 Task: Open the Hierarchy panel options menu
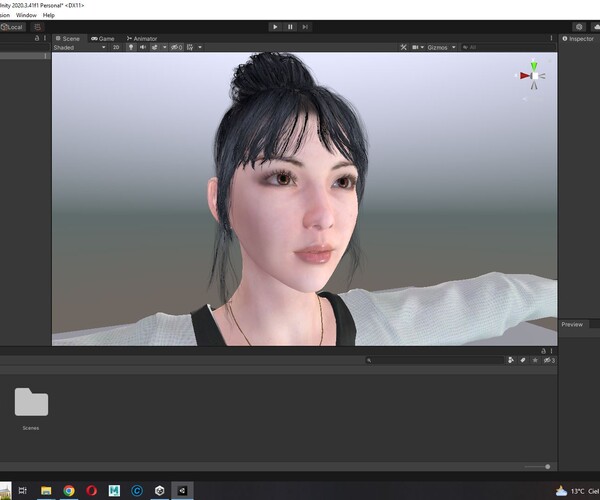[x=45, y=38]
